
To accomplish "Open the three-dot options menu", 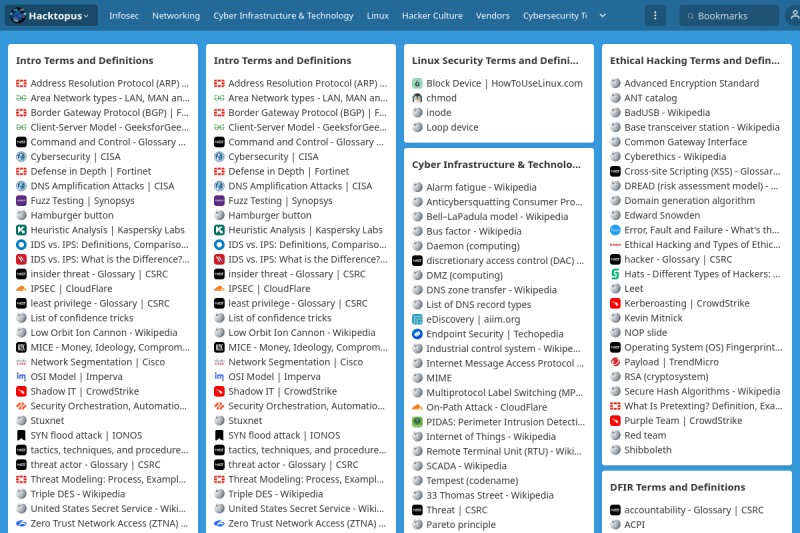I will tap(655, 15).
